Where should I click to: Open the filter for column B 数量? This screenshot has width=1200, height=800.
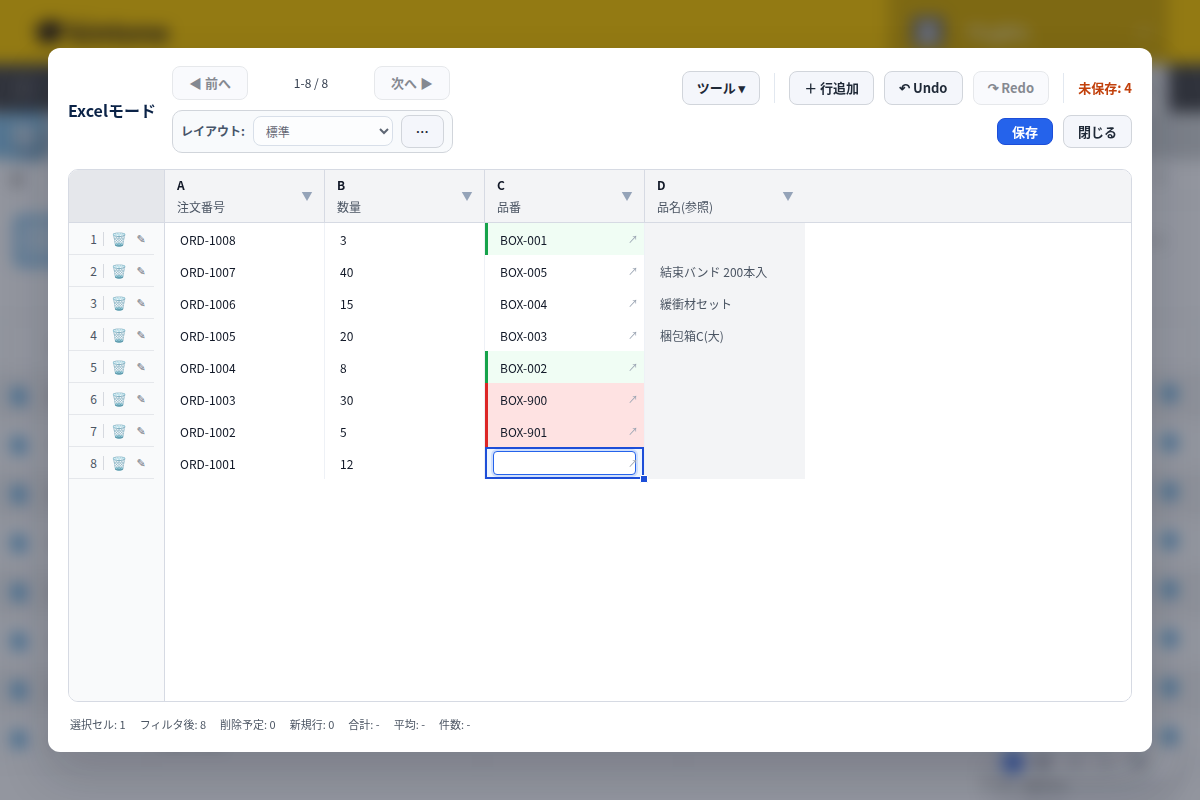(x=467, y=196)
